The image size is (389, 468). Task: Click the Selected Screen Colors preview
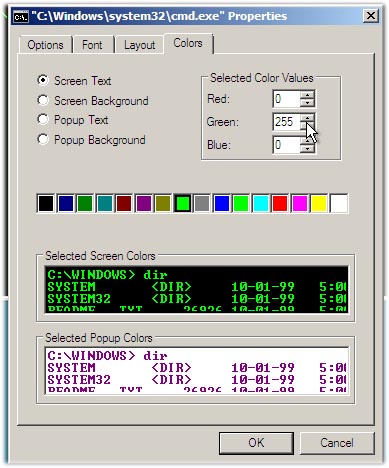click(x=197, y=289)
